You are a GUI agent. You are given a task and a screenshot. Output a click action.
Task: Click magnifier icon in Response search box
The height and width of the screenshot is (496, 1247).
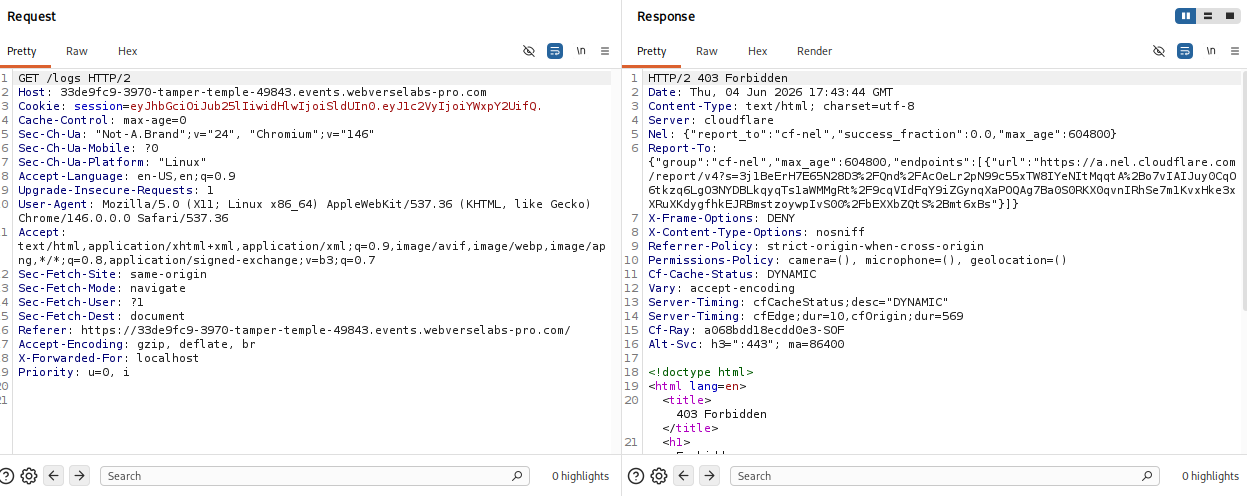pos(1147,476)
